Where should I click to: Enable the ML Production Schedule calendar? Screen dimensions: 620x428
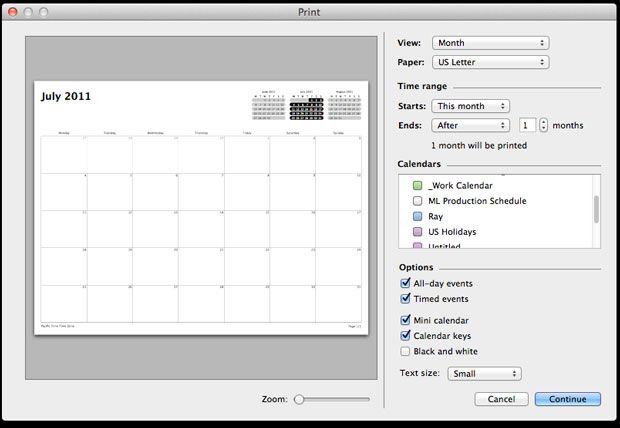418,201
